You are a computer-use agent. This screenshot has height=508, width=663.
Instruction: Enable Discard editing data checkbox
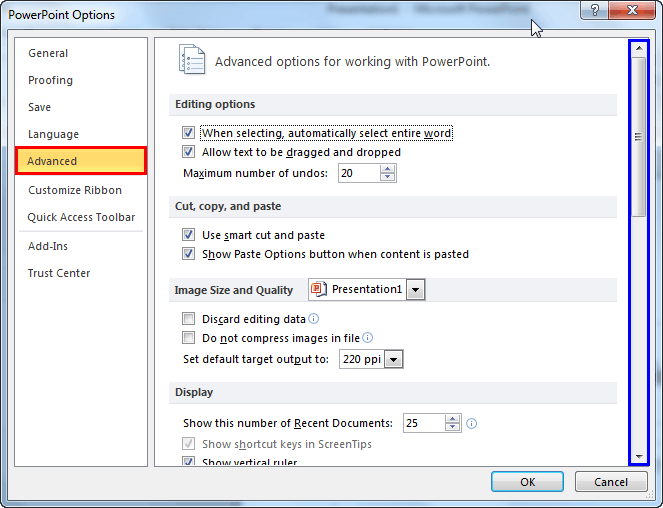188,319
